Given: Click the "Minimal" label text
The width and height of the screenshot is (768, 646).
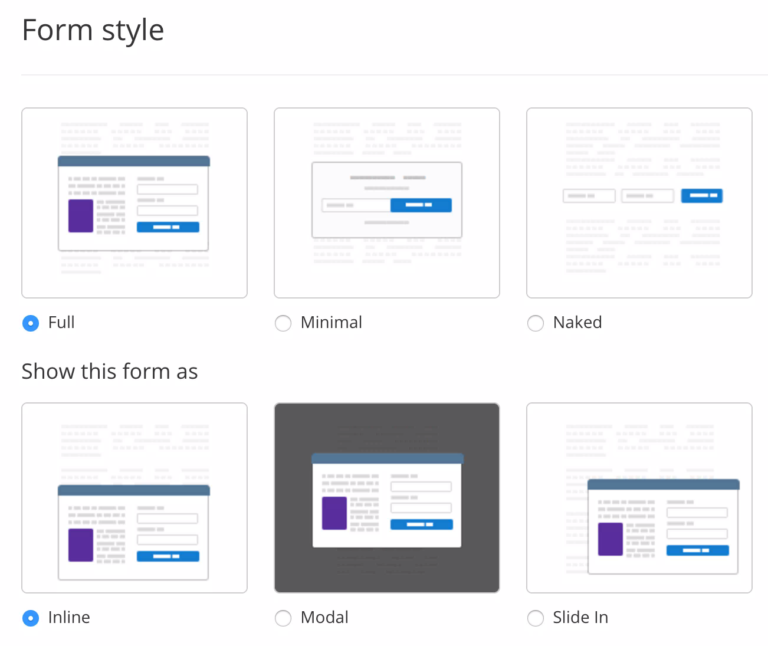Looking at the screenshot, I should tap(332, 322).
